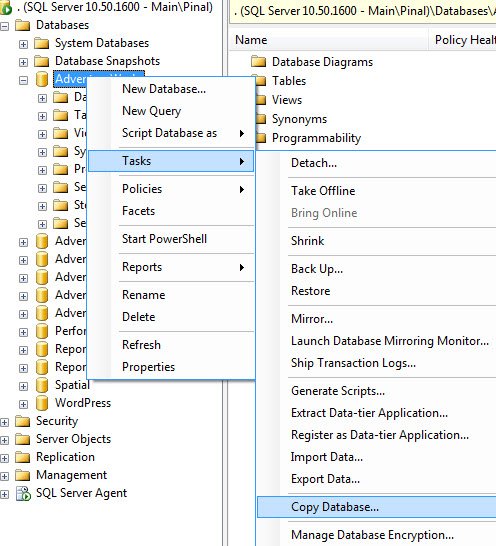Click the Database Diagrams folder icon in list
The image size is (496, 546).
click(258, 62)
